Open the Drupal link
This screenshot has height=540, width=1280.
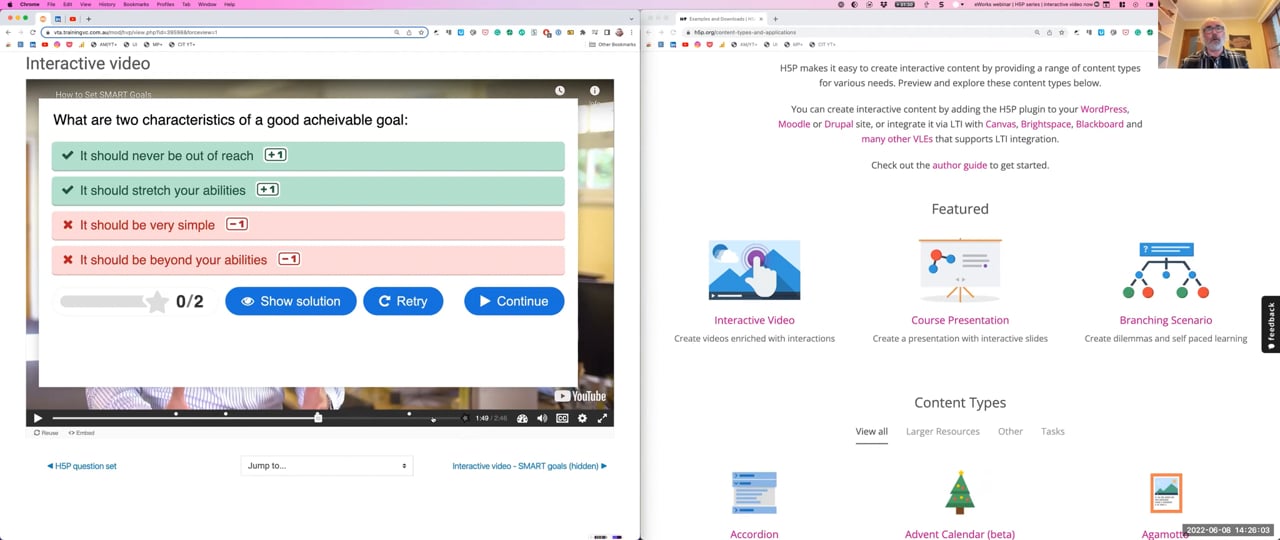838,124
